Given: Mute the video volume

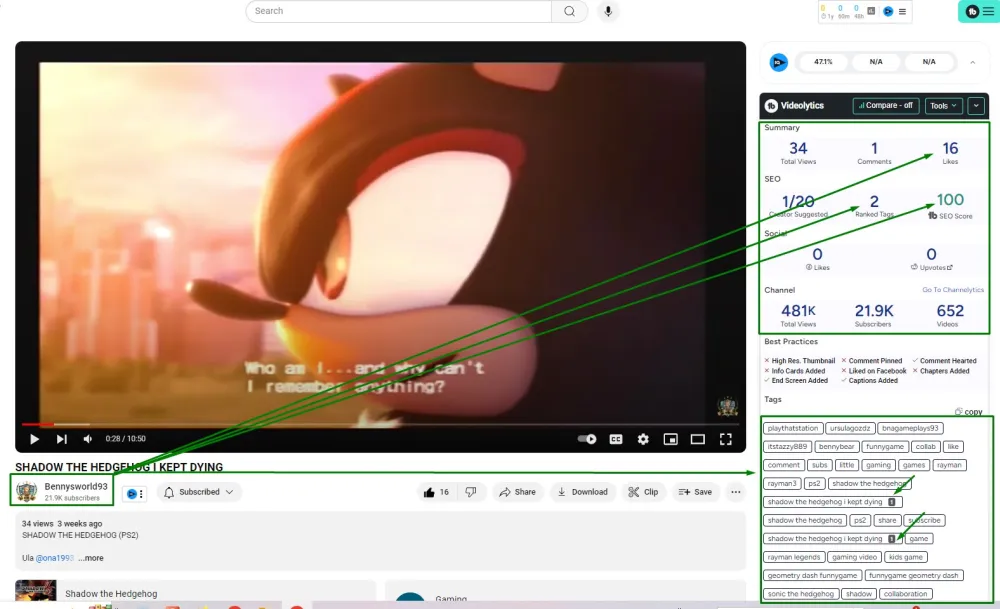Looking at the screenshot, I should tap(88, 439).
